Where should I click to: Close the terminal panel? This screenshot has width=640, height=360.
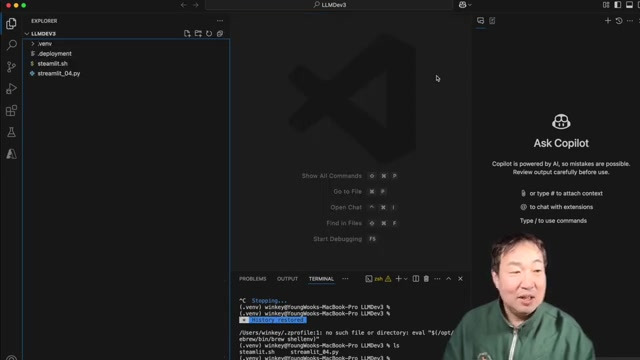coord(460,279)
